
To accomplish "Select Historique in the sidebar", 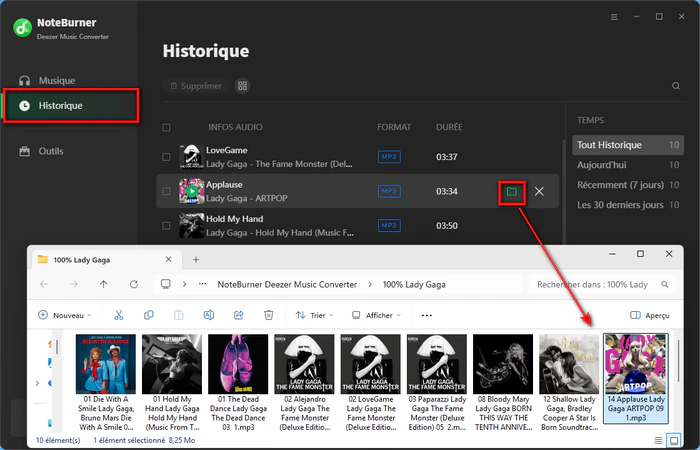I will click(x=71, y=106).
